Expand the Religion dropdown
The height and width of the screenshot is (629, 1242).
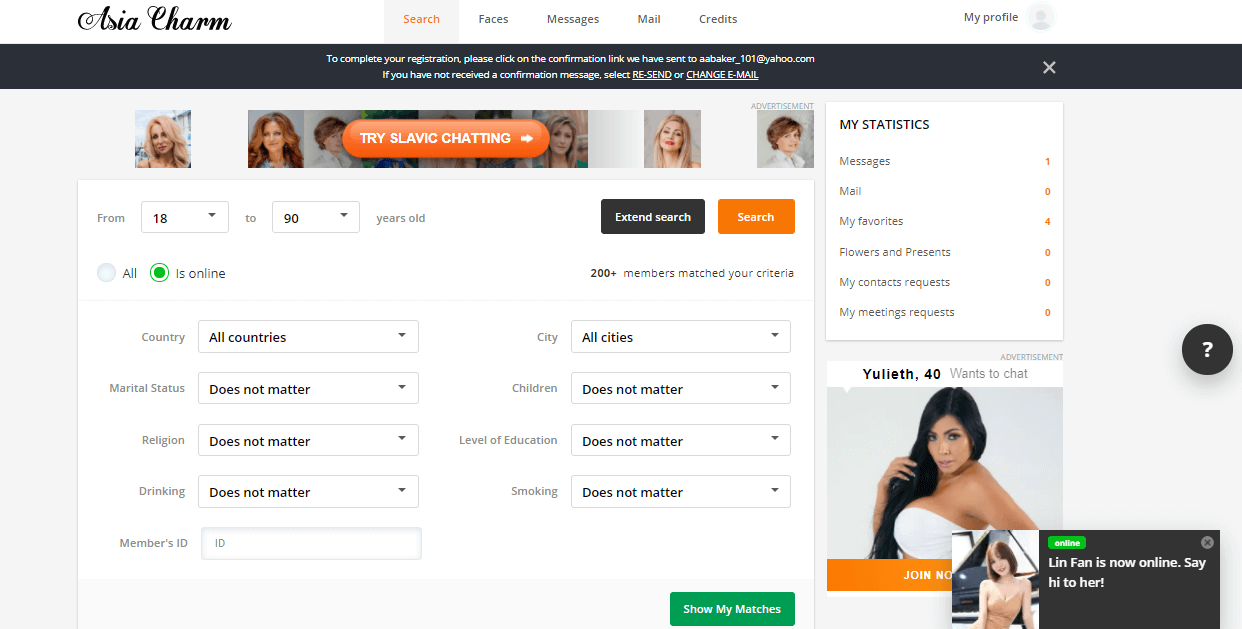point(308,440)
